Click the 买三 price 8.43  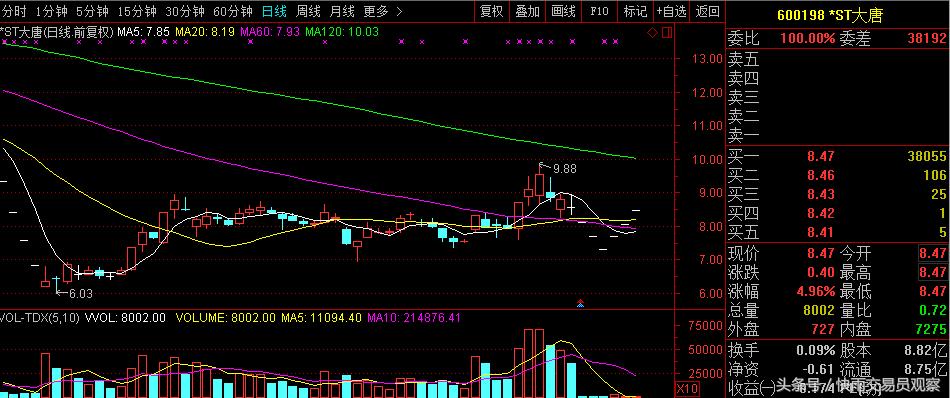point(820,194)
